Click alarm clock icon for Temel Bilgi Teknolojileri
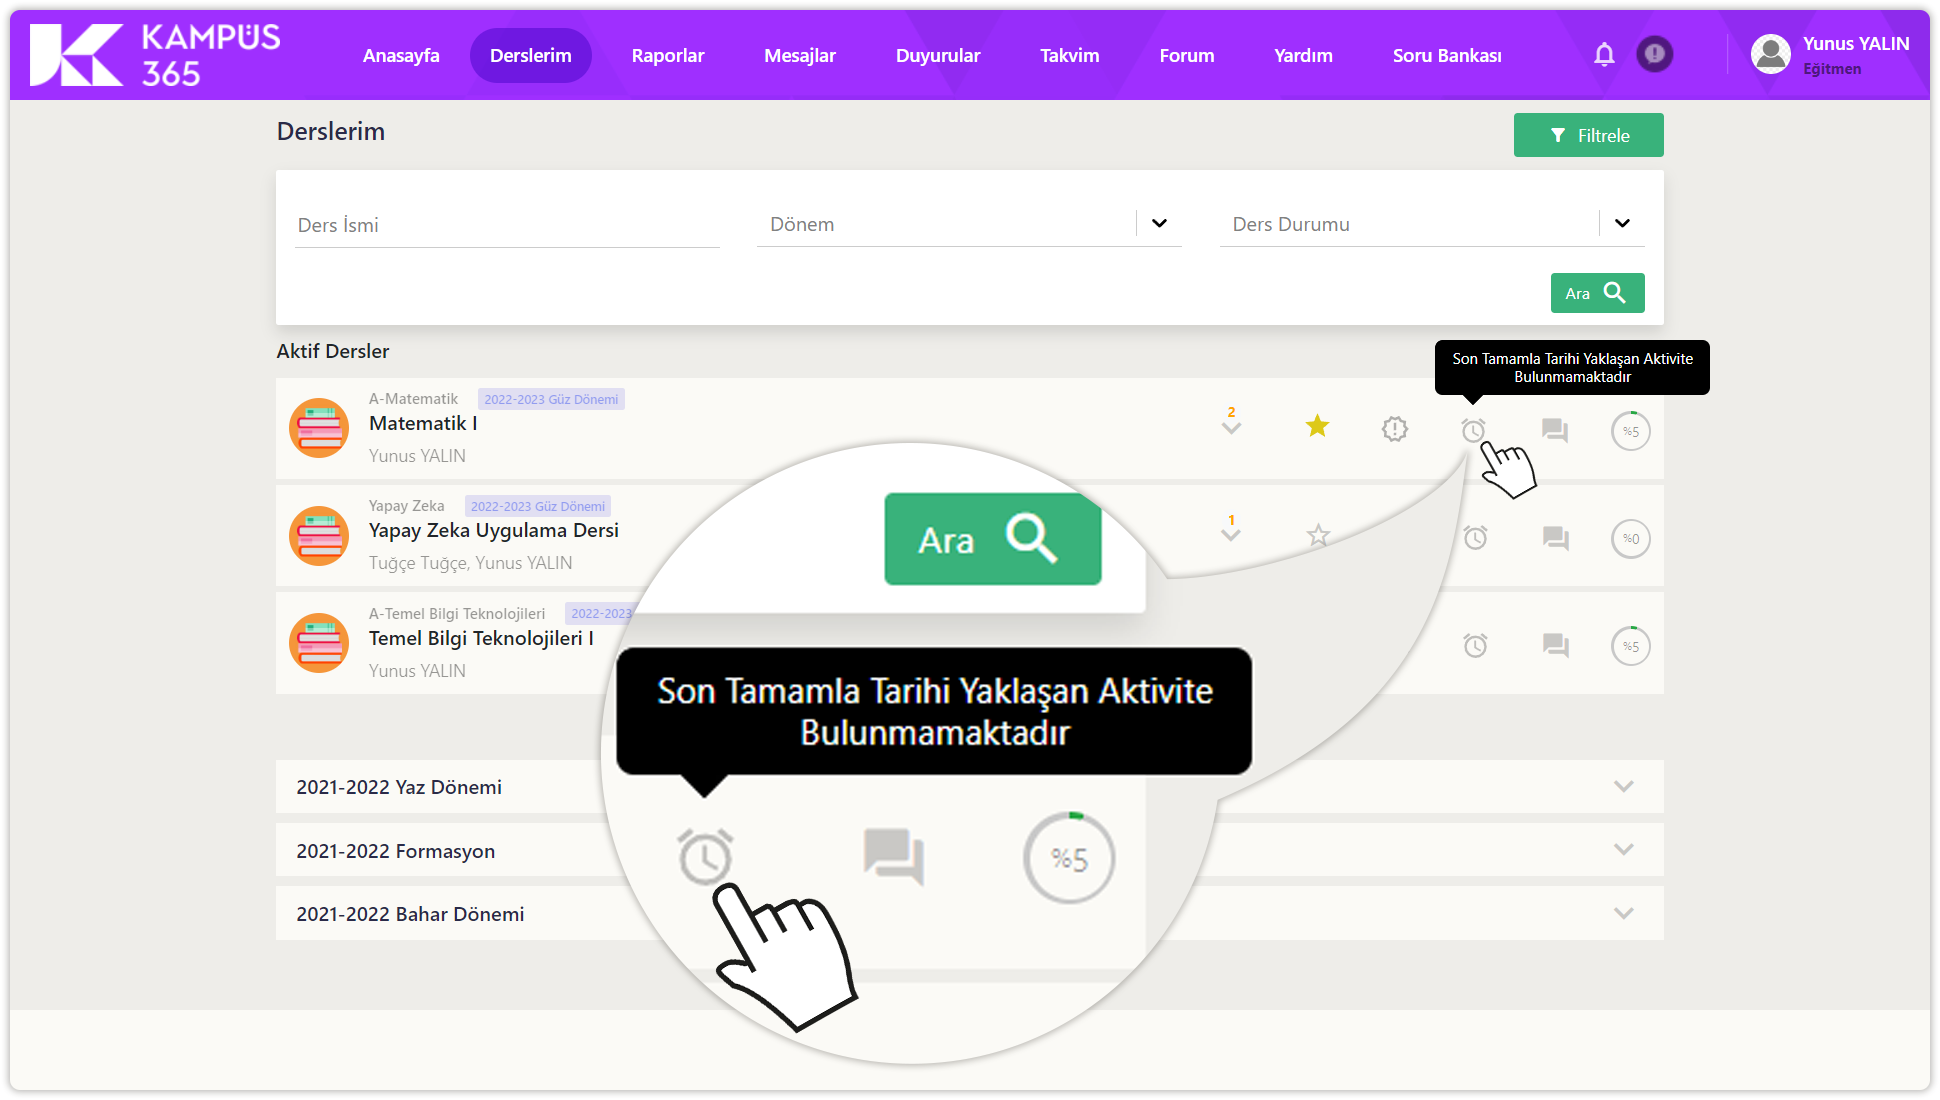Image resolution: width=1940 pixels, height=1100 pixels. [1475, 645]
